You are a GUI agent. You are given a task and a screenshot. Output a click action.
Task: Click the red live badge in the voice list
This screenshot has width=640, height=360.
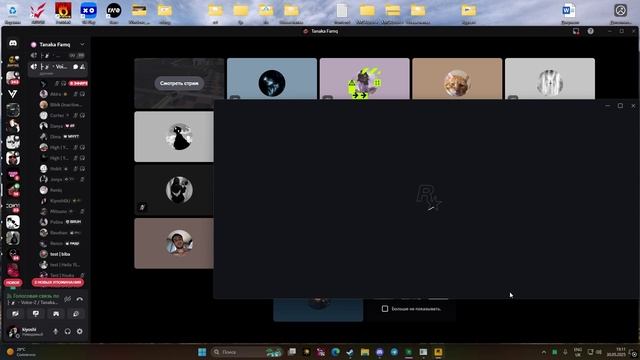(x=78, y=83)
